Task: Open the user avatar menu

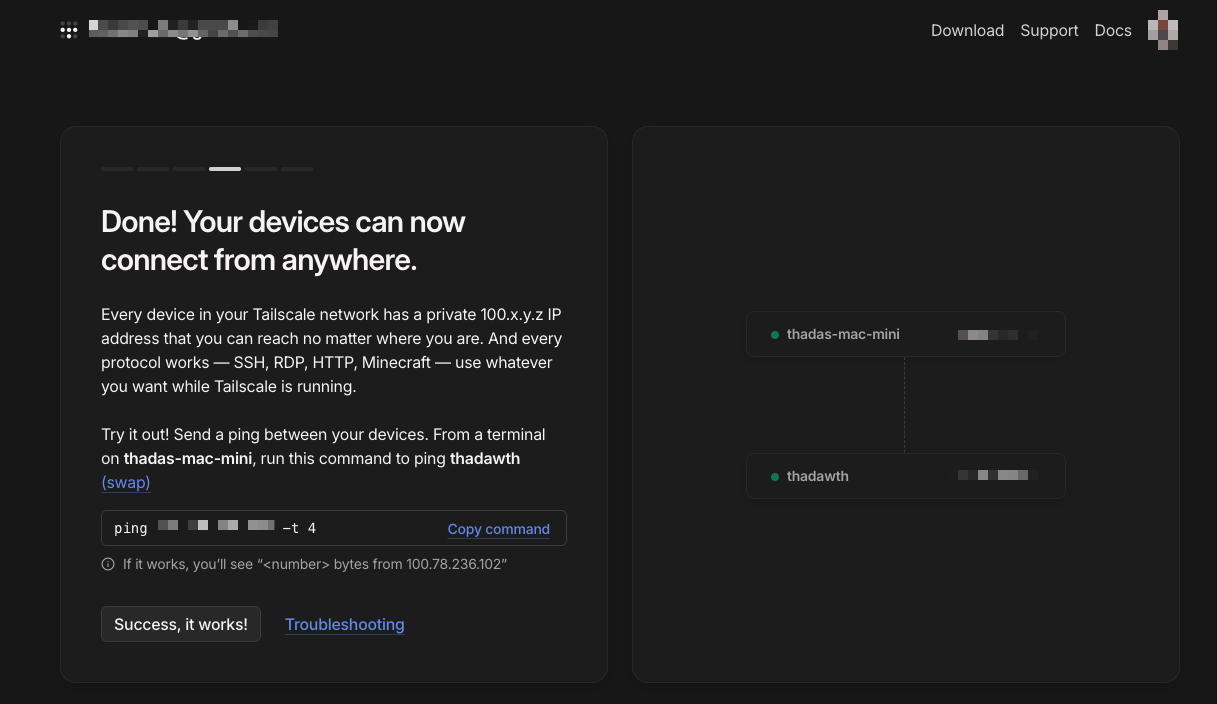Action: coord(1163,30)
